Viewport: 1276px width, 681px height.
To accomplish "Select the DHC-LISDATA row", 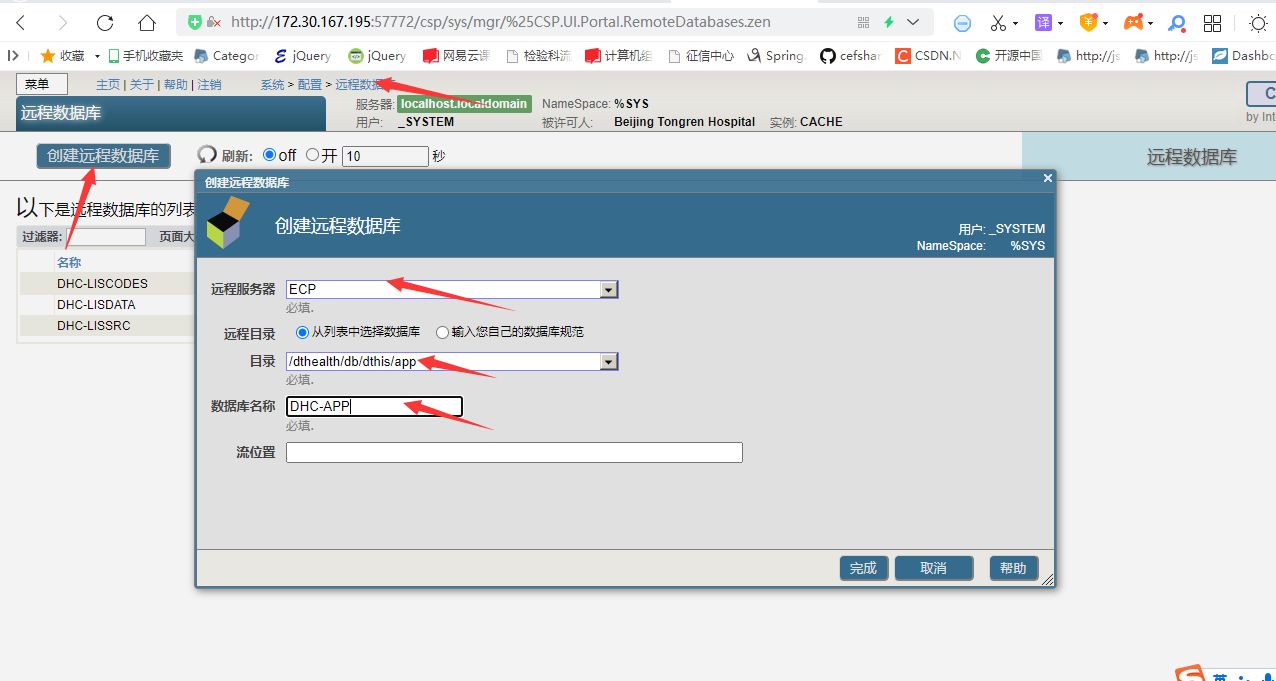I will (106, 305).
